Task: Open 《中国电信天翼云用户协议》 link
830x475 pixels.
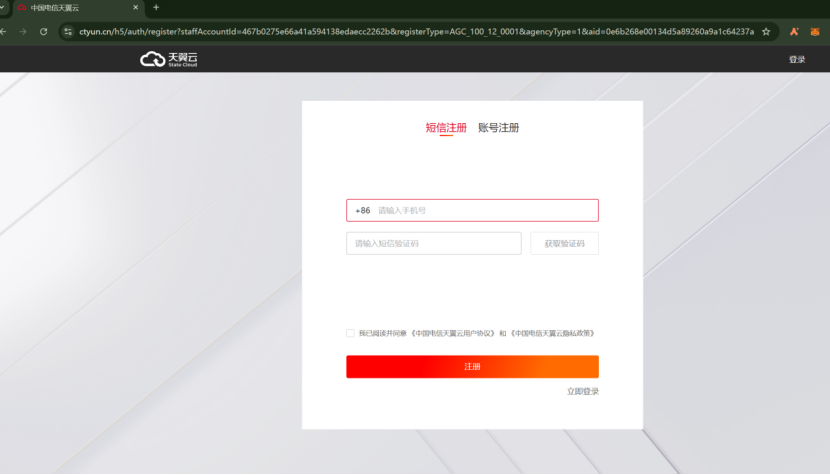Action: pos(453,333)
